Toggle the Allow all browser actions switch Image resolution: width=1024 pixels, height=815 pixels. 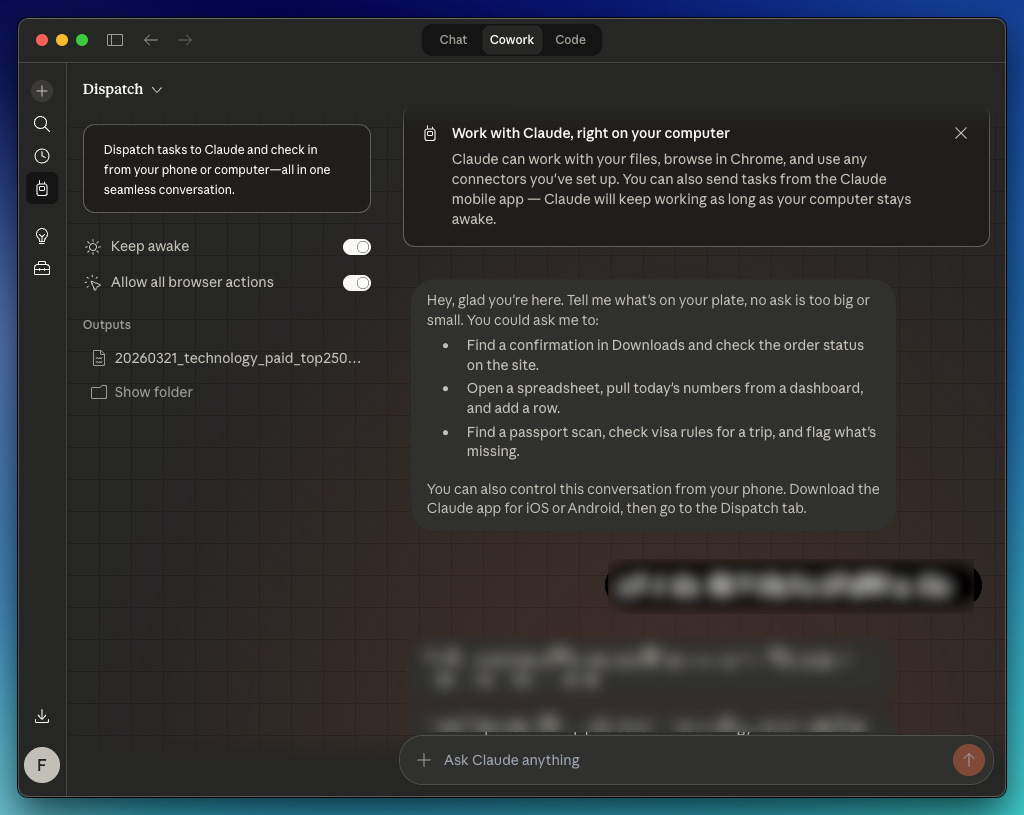pyautogui.click(x=357, y=283)
